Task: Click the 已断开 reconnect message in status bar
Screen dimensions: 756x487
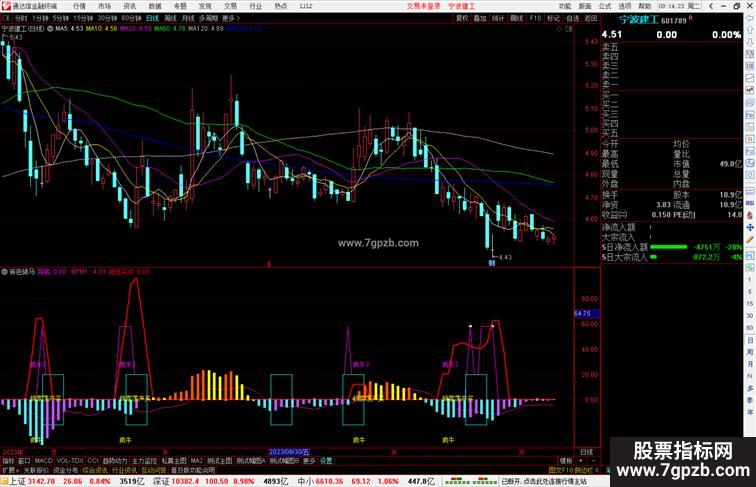Action: pyautogui.click(x=544, y=481)
